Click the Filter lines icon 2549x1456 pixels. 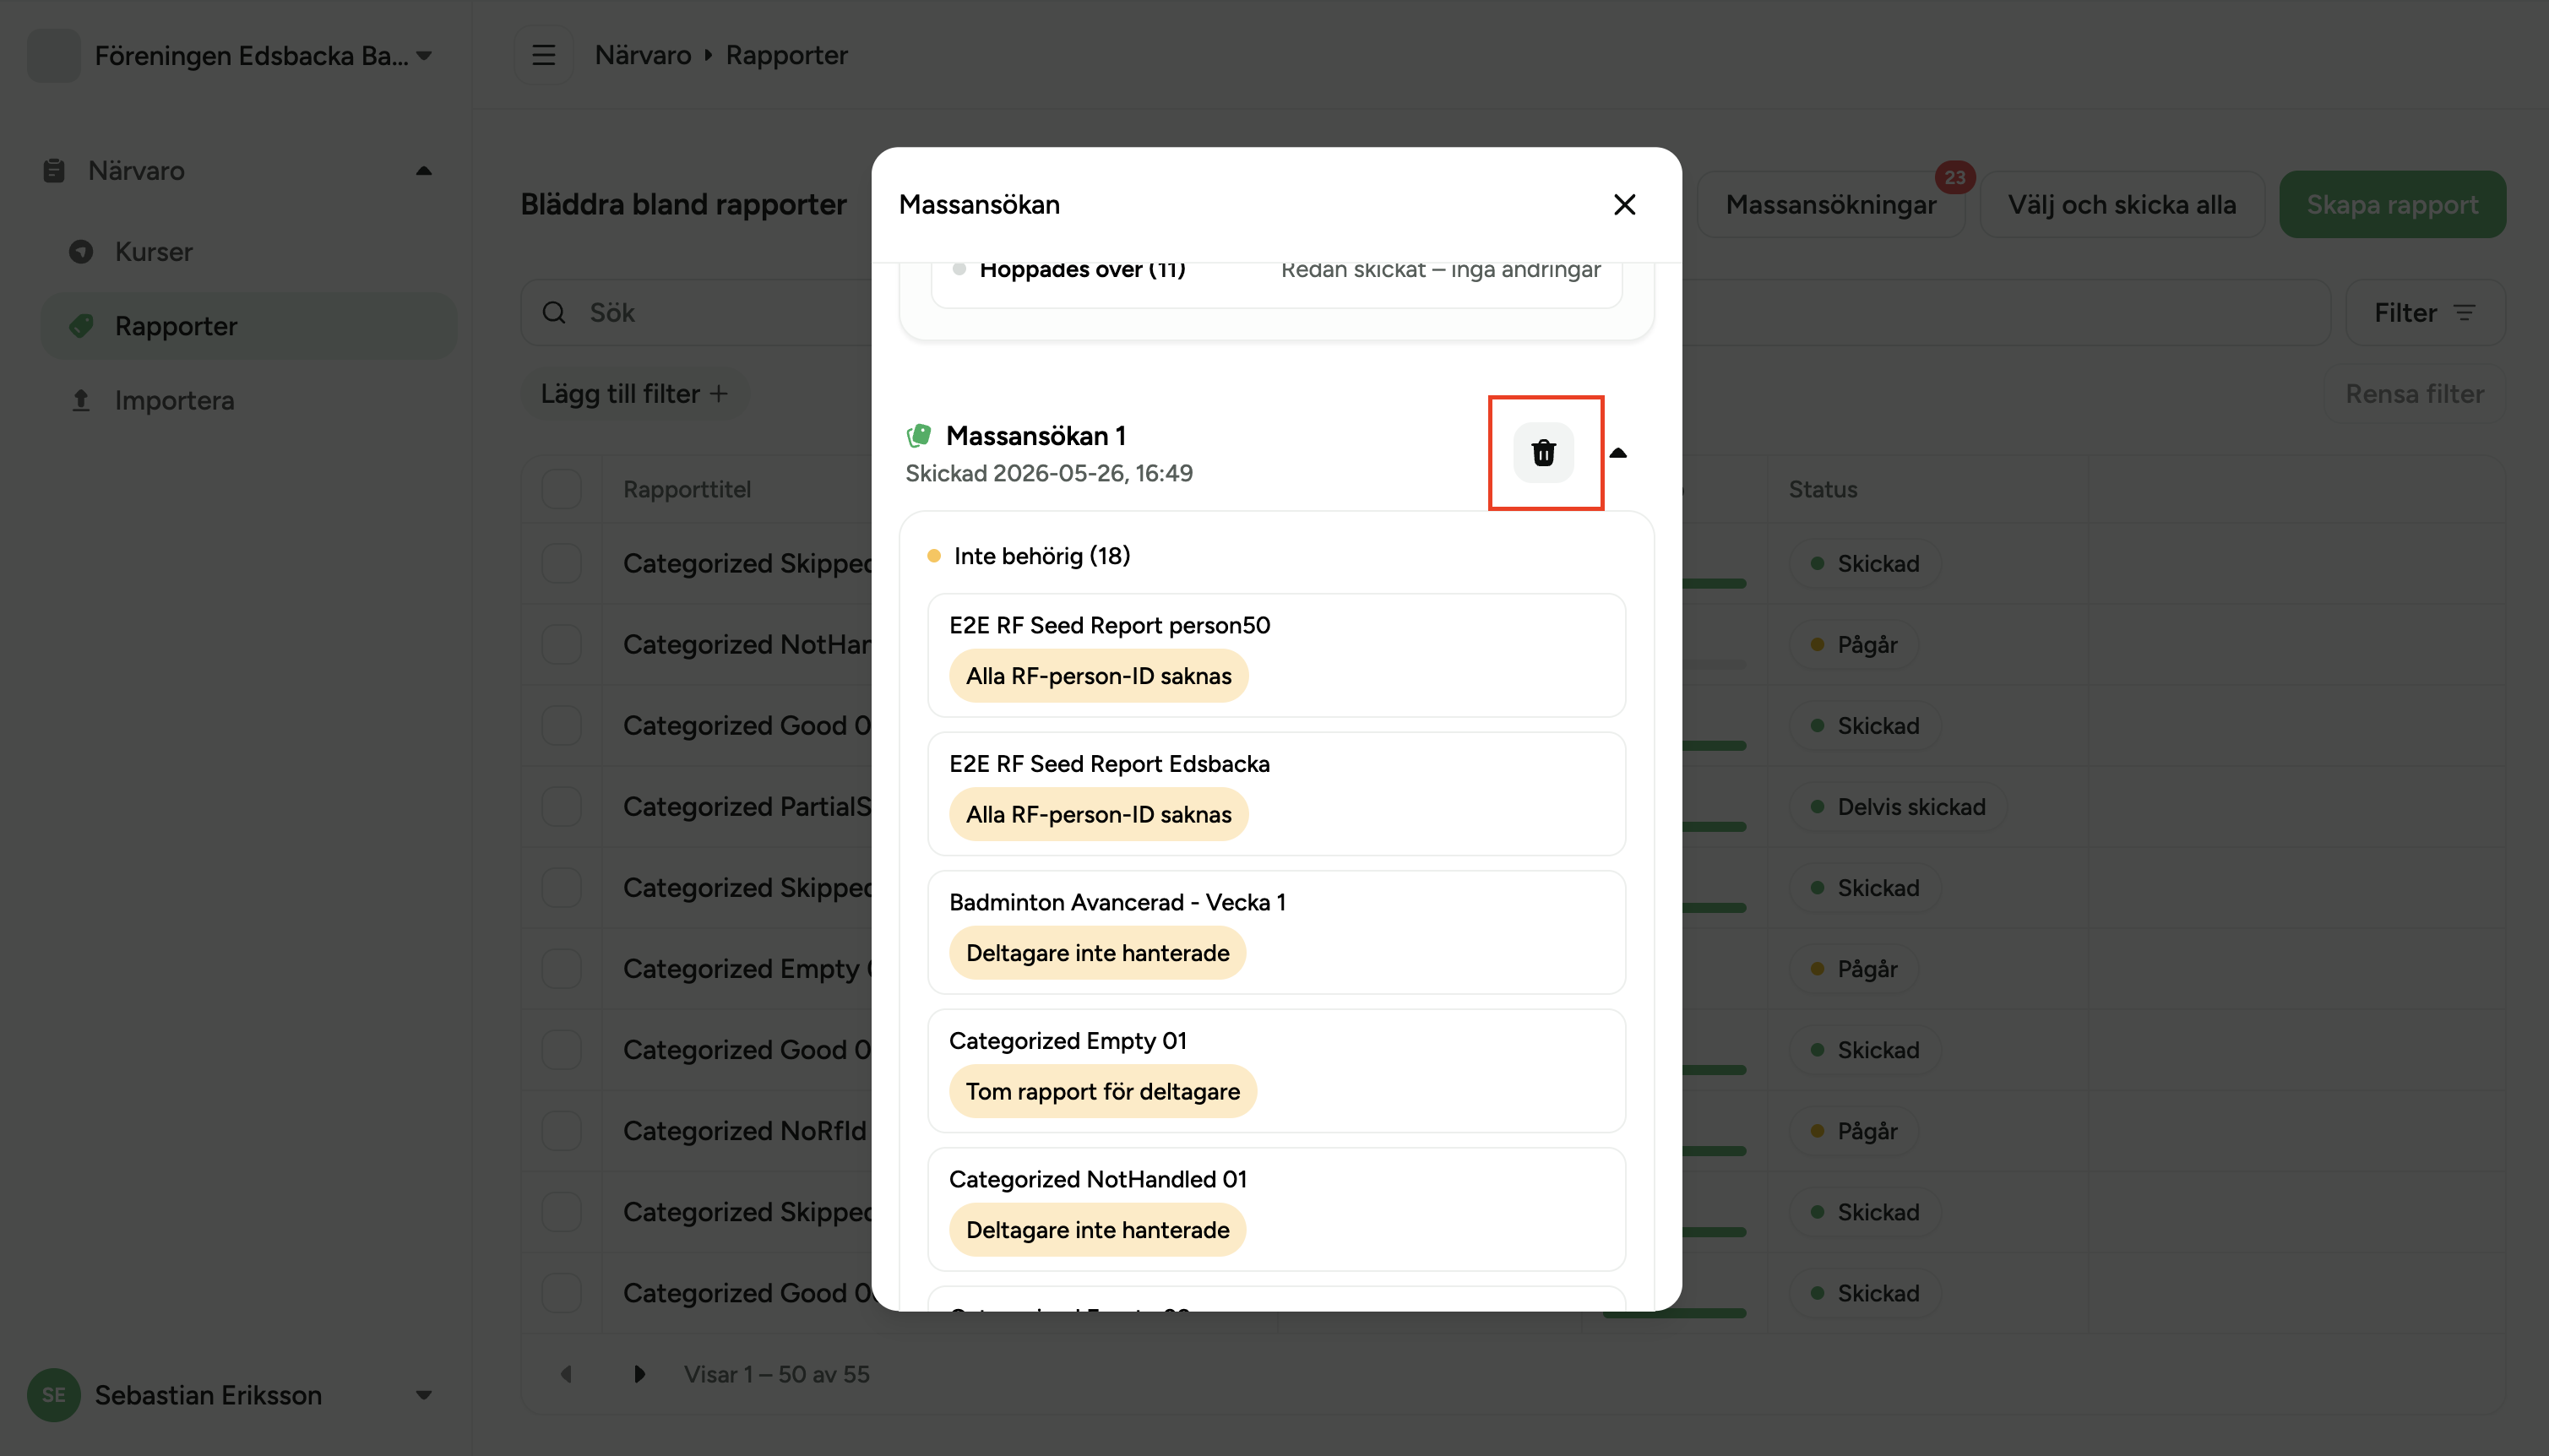(x=2464, y=313)
